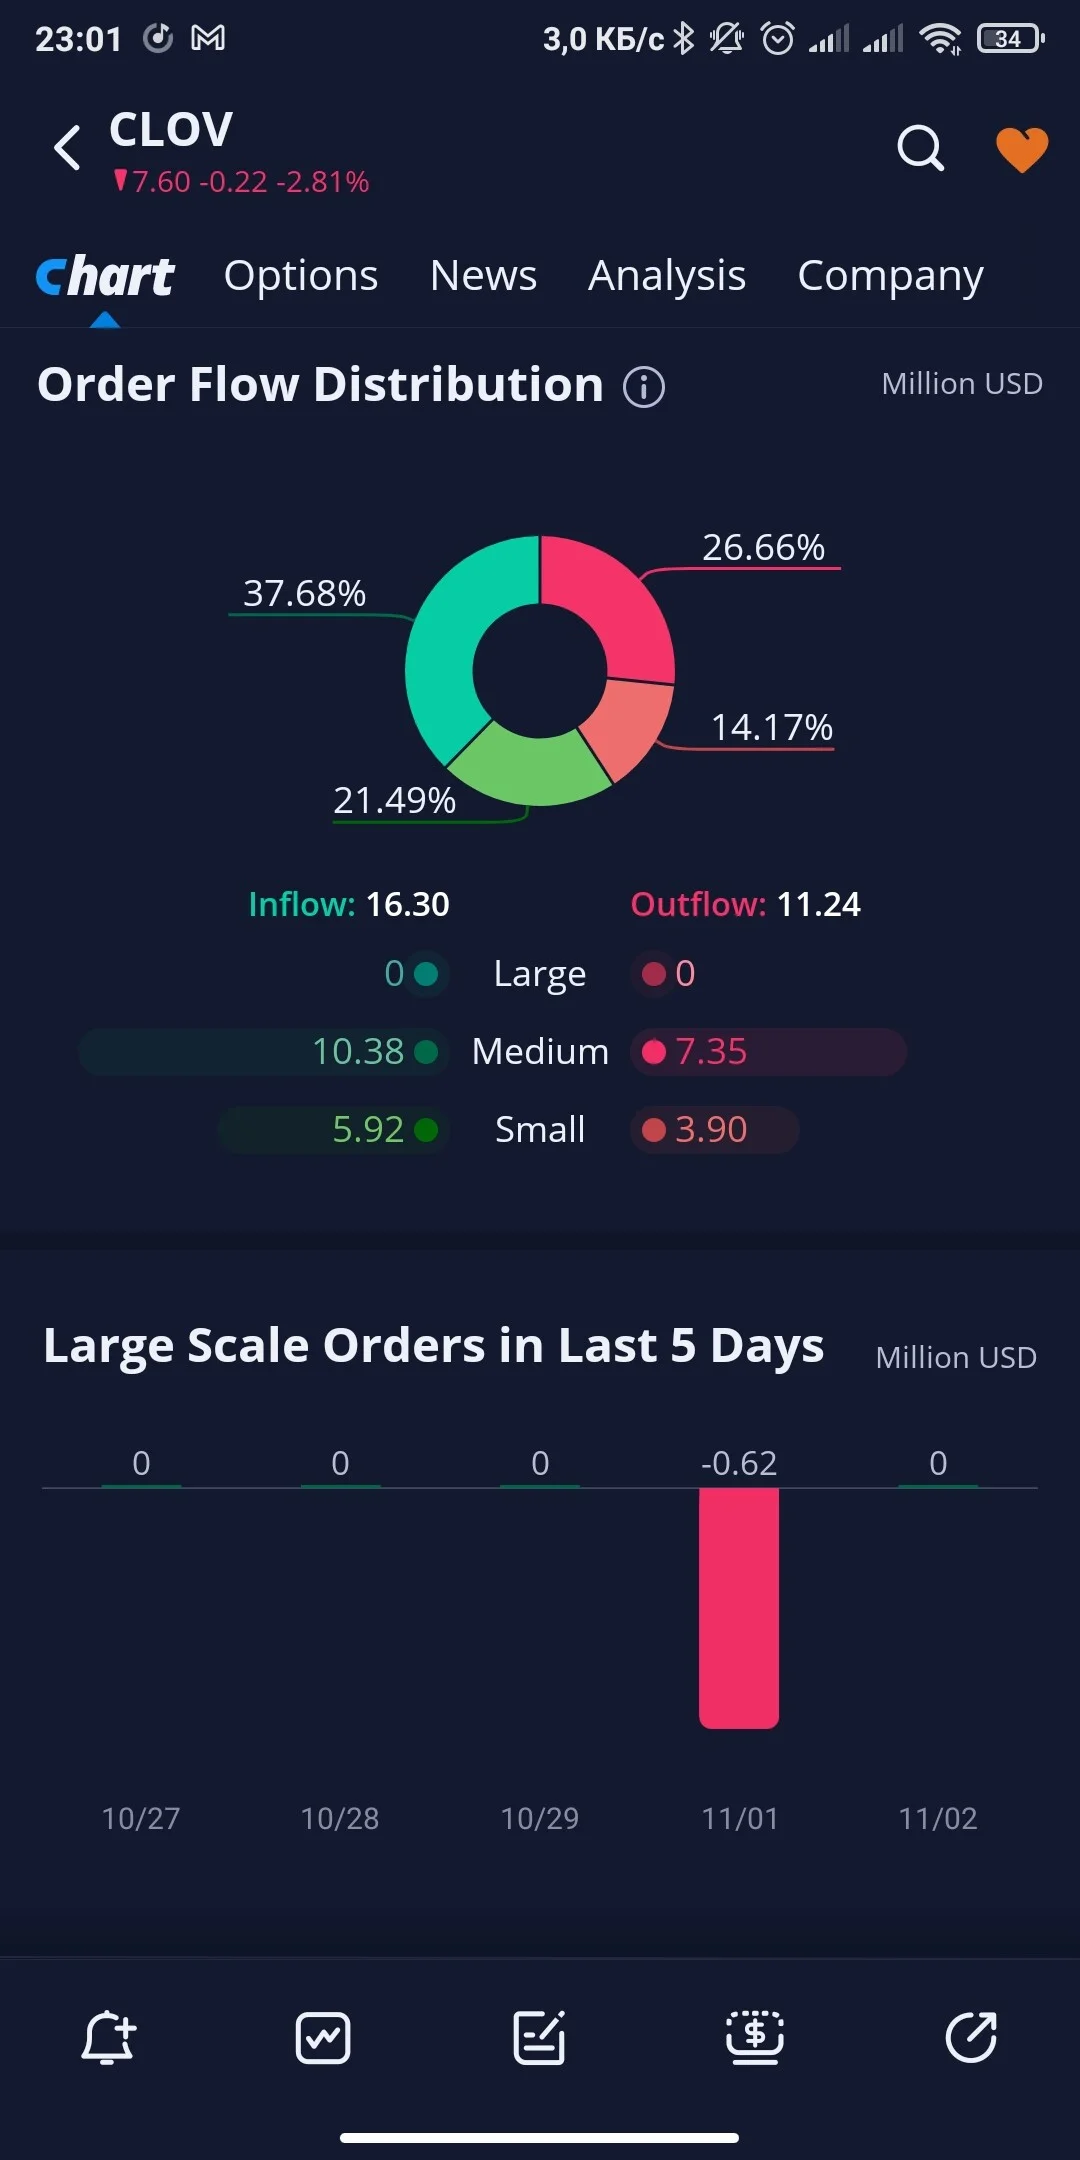Viewport: 1080px width, 2160px height.
Task: Add a price alert with bell icon
Action: point(108,2037)
